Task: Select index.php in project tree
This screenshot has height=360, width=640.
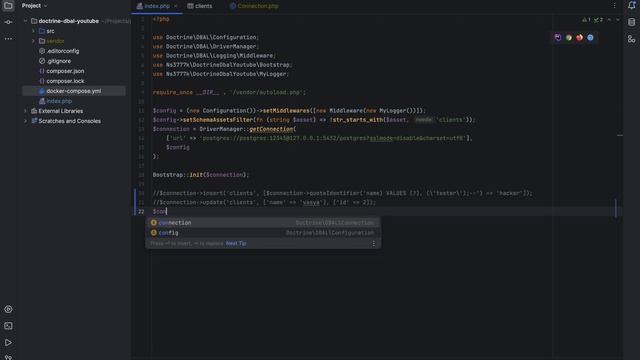Action: coord(59,101)
